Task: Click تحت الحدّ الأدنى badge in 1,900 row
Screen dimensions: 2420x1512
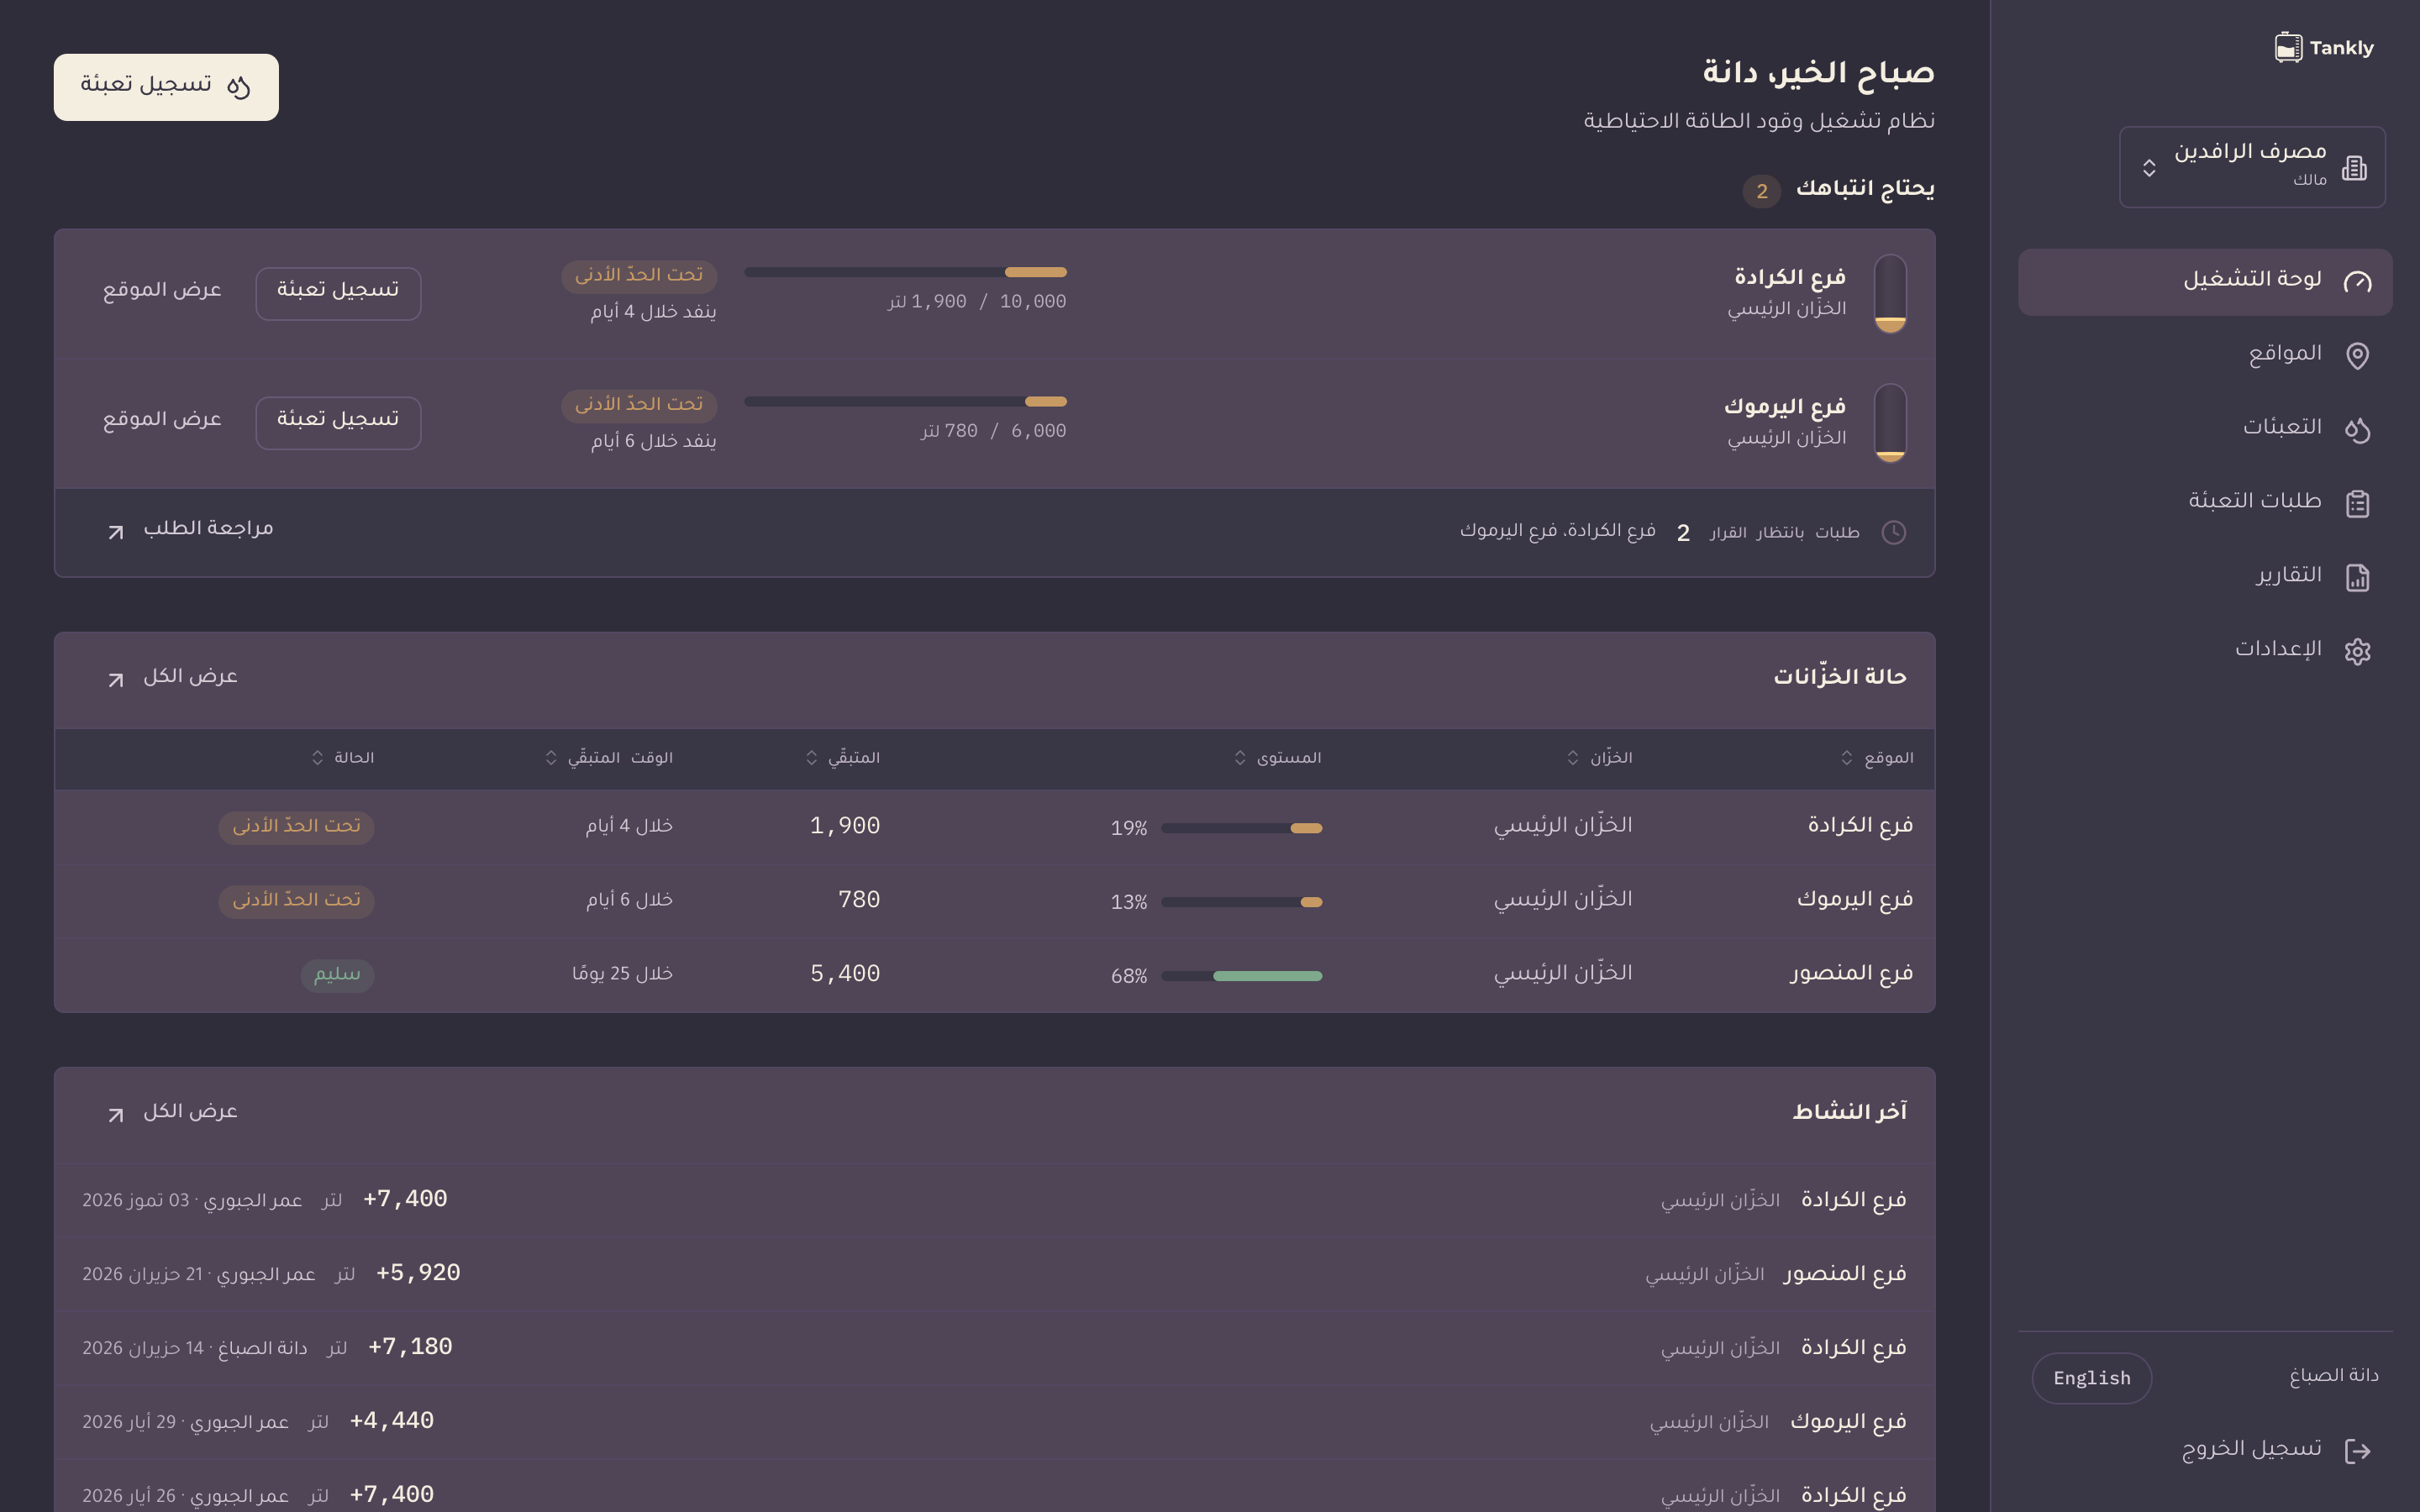Action: (x=296, y=827)
